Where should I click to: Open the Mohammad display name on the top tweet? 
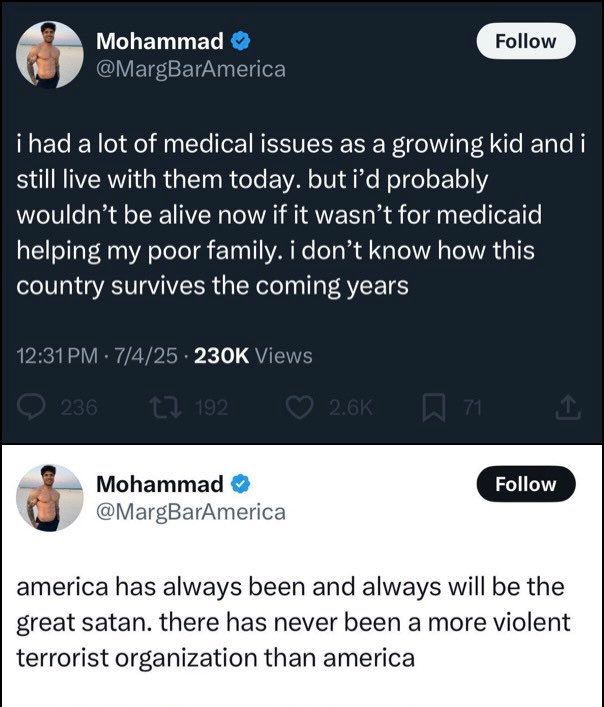pyautogui.click(x=159, y=42)
